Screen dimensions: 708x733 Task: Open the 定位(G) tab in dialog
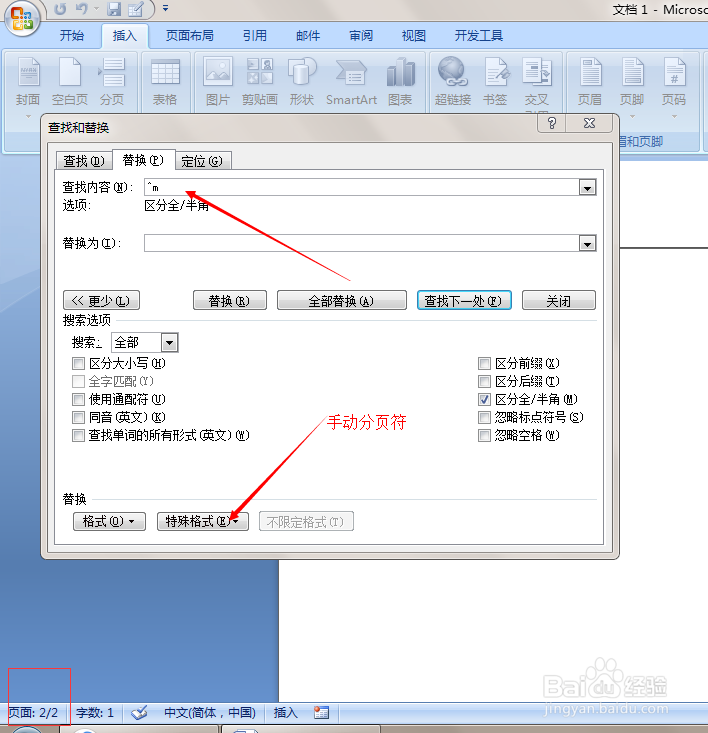pos(202,161)
